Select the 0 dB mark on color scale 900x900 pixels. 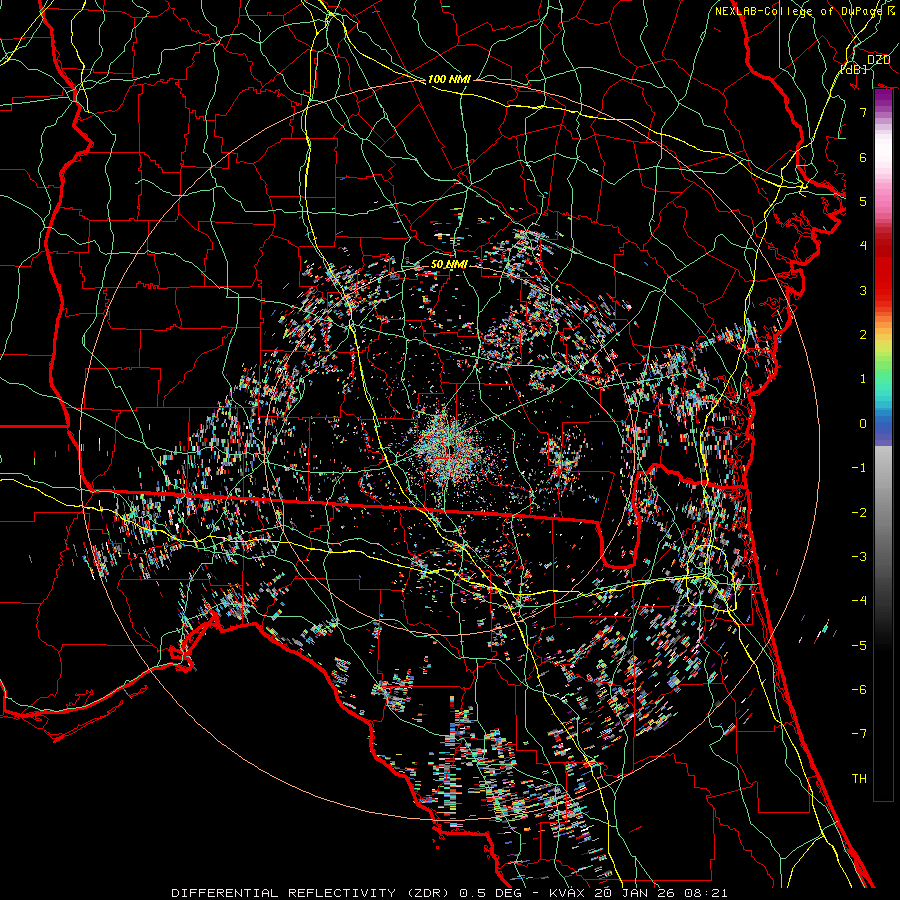[863, 424]
